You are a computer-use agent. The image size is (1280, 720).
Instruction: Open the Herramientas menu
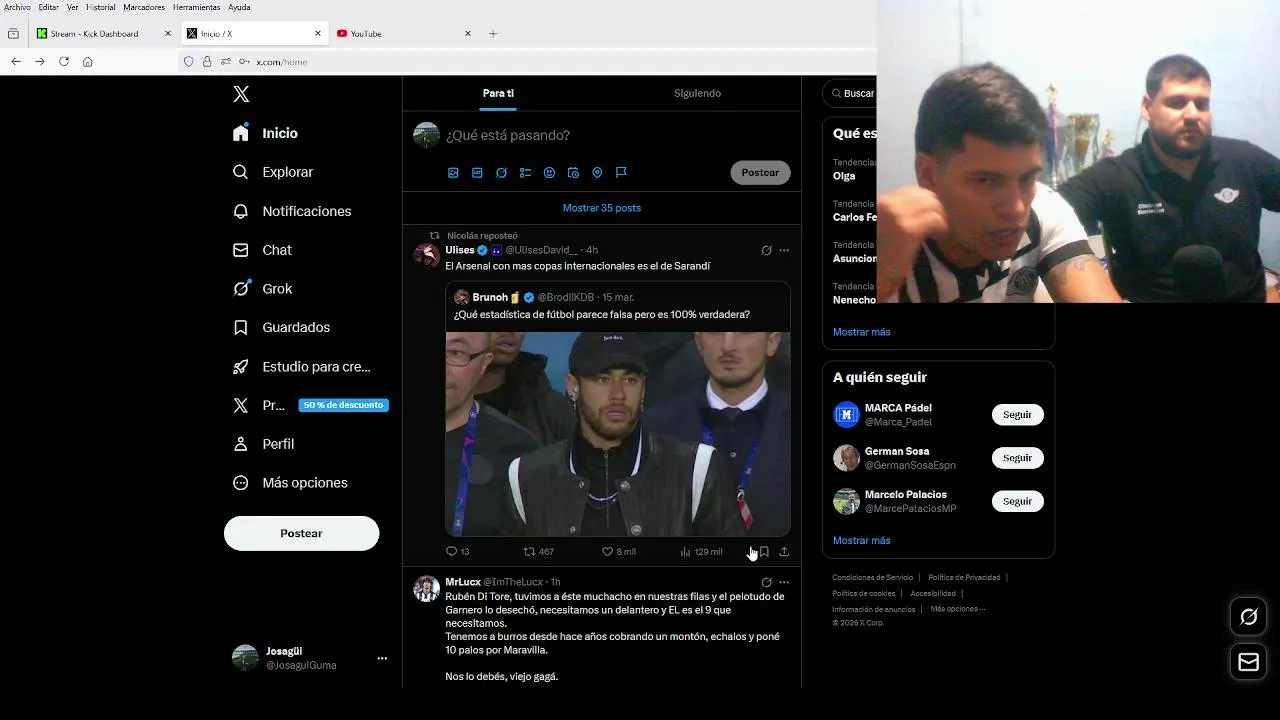[196, 7]
